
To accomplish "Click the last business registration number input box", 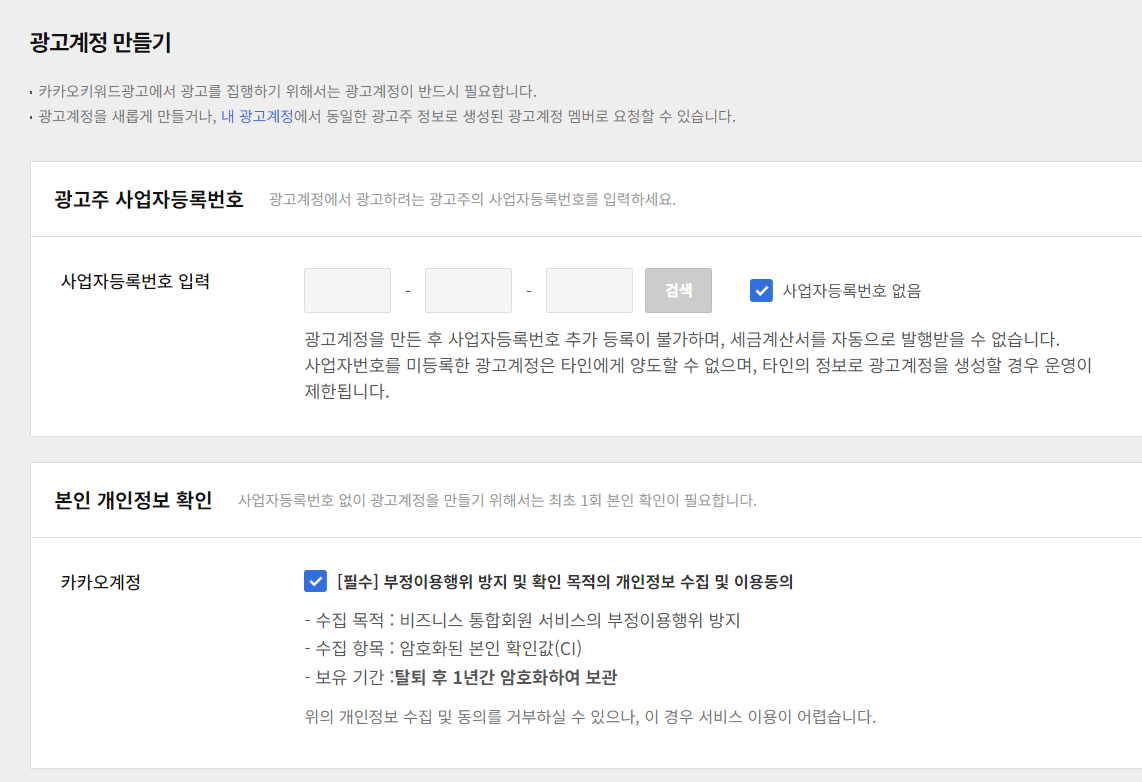I will pyautogui.click(x=589, y=290).
